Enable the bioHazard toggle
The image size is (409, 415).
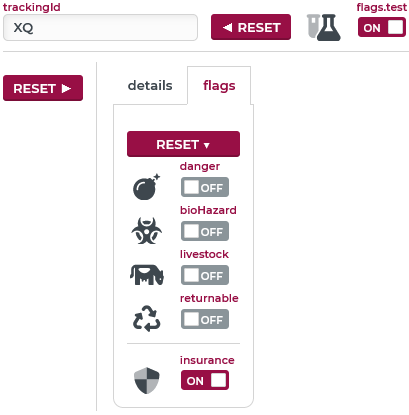pos(205,231)
